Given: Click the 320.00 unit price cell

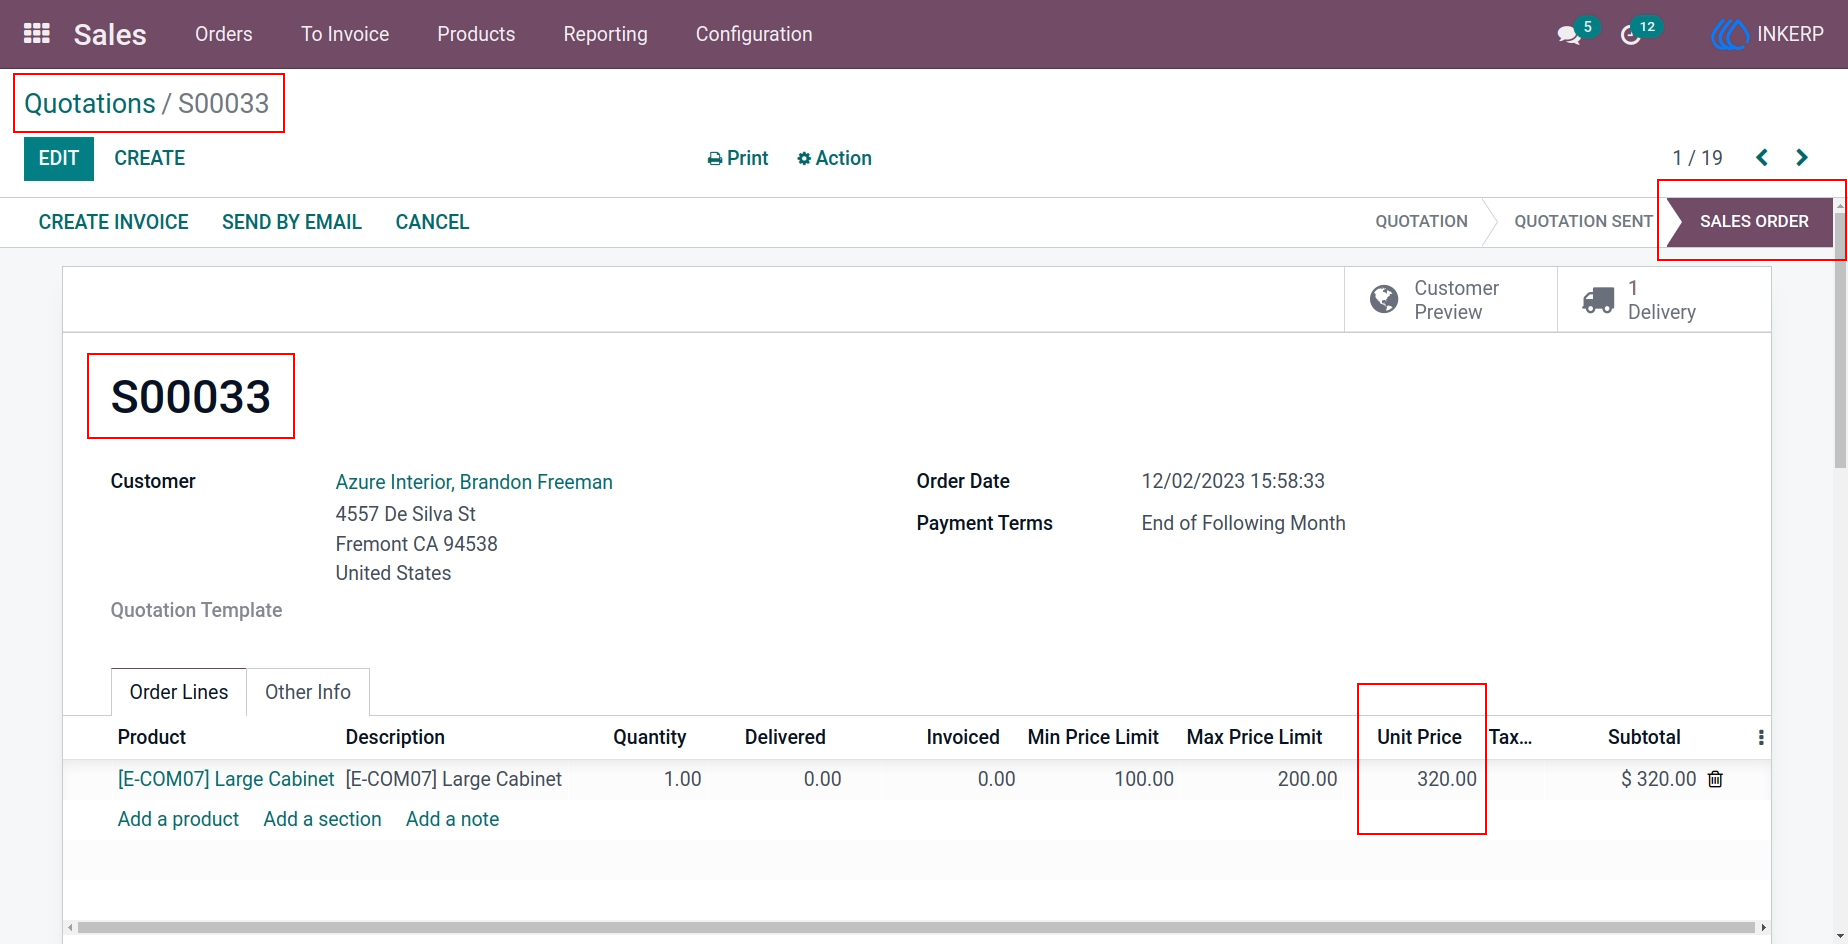Looking at the screenshot, I should (x=1447, y=779).
